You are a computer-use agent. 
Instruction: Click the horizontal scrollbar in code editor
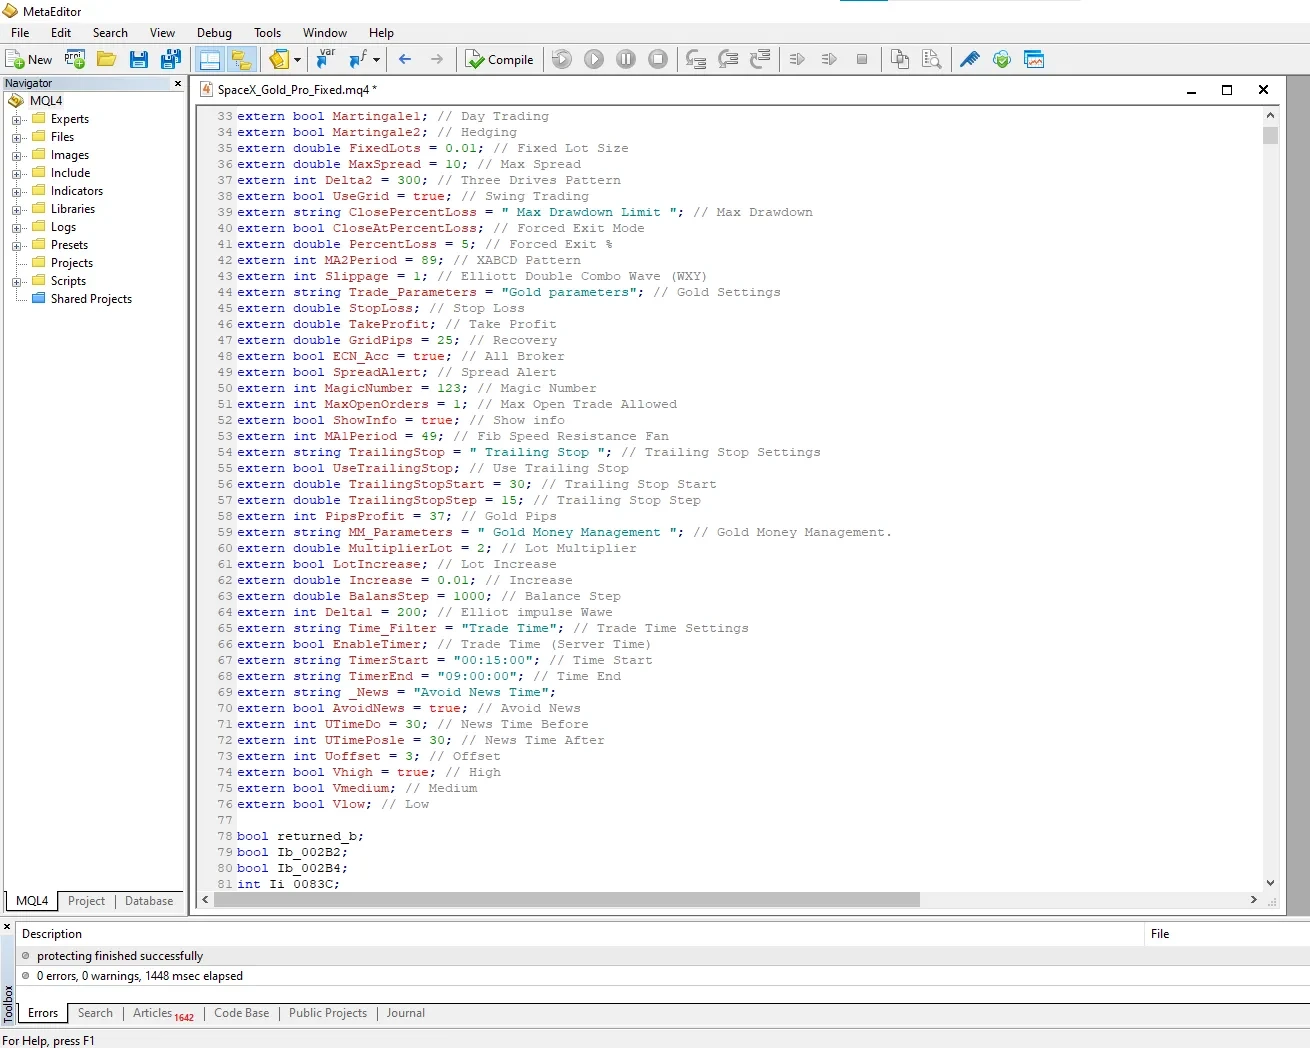pyautogui.click(x=567, y=900)
